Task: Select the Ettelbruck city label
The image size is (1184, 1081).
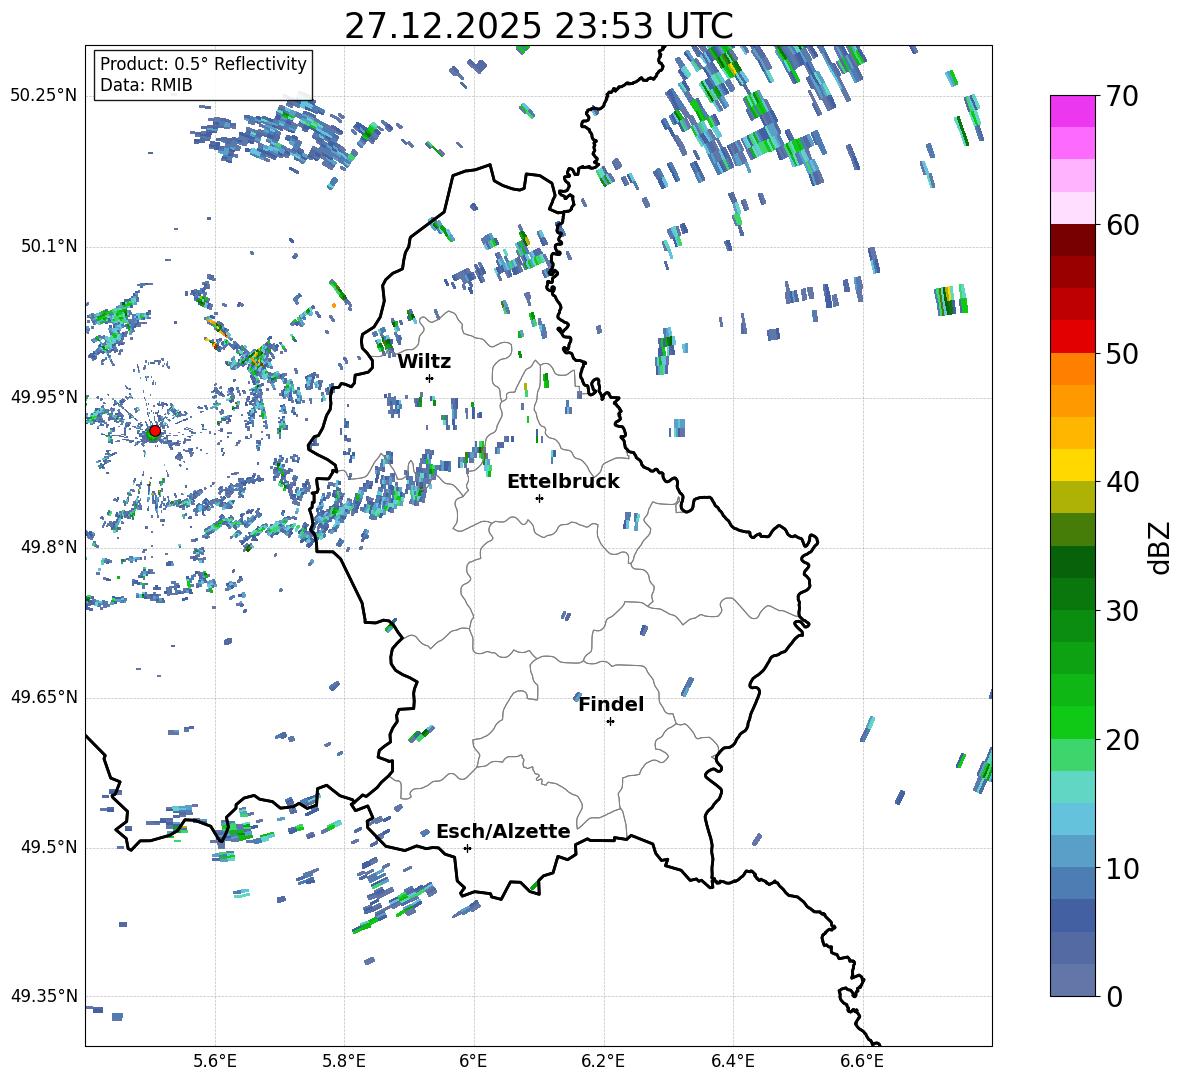Action: pyautogui.click(x=563, y=481)
